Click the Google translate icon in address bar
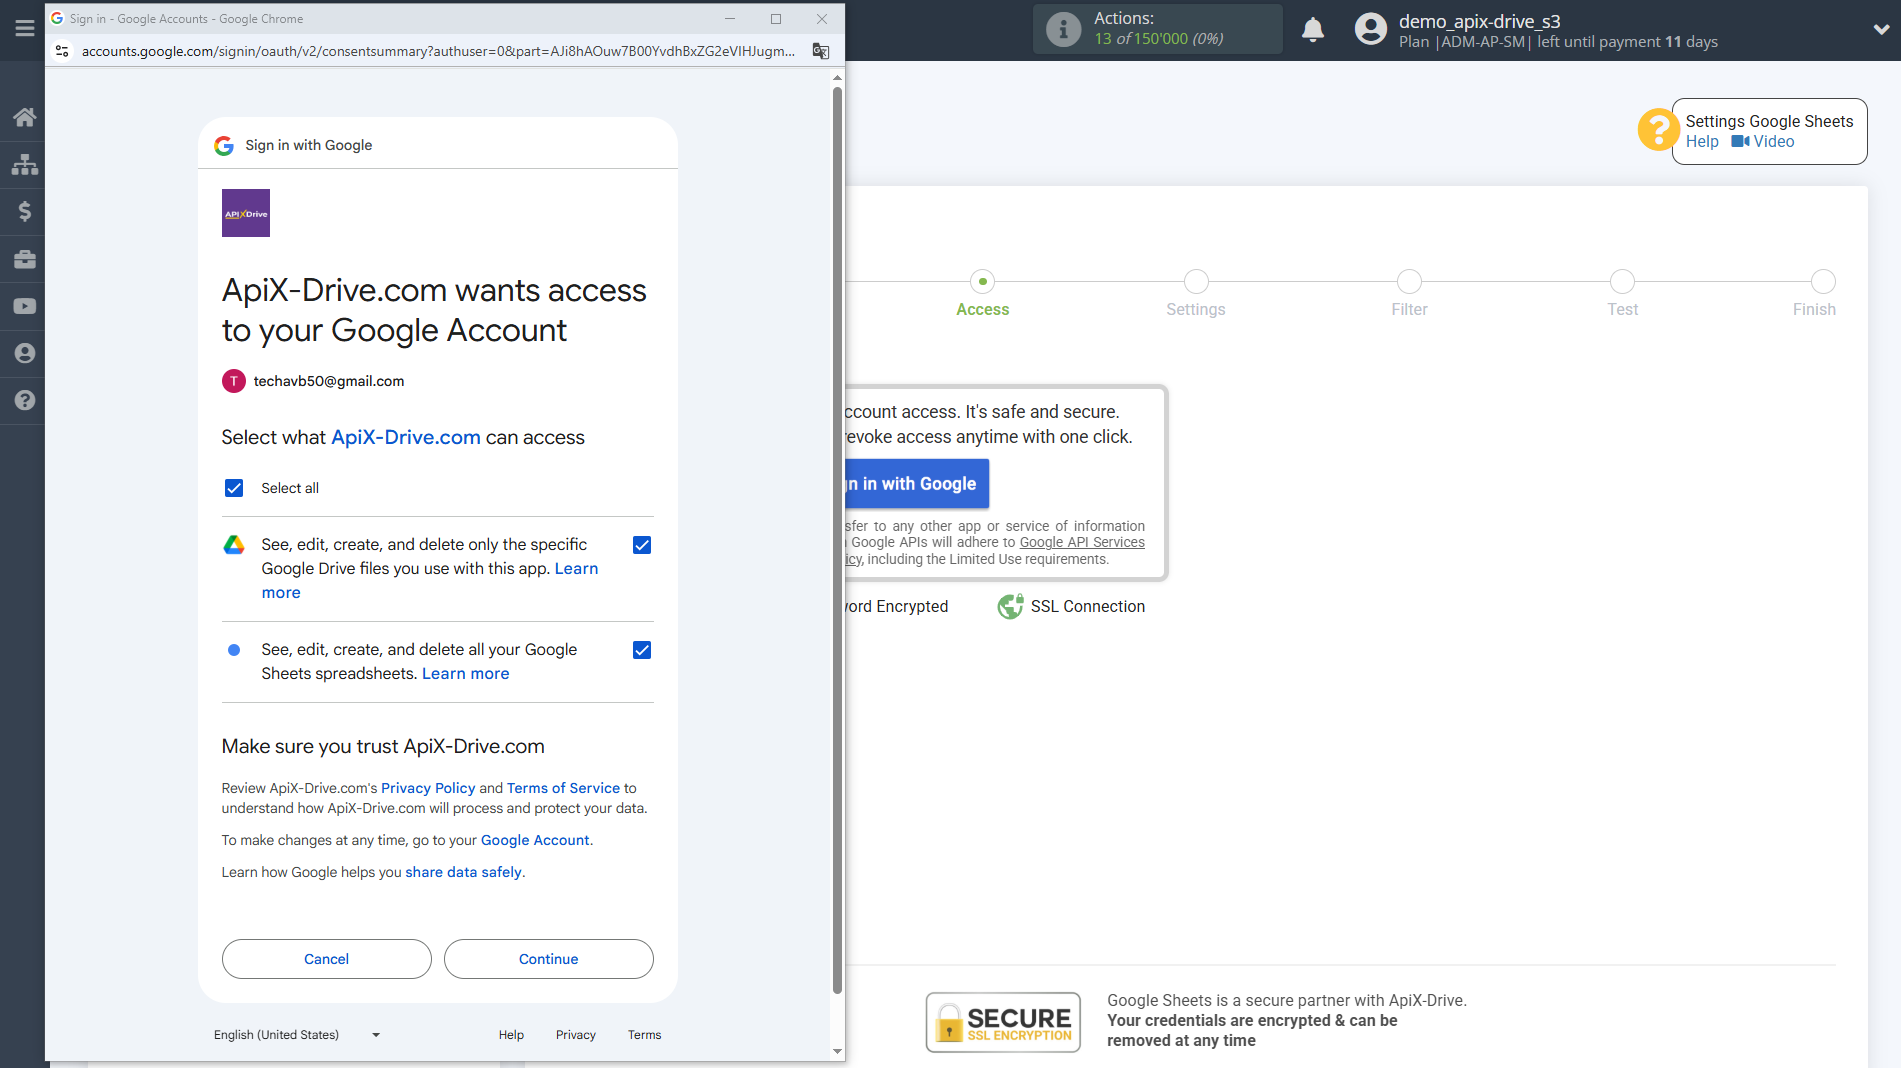The width and height of the screenshot is (1901, 1068). pyautogui.click(x=820, y=51)
